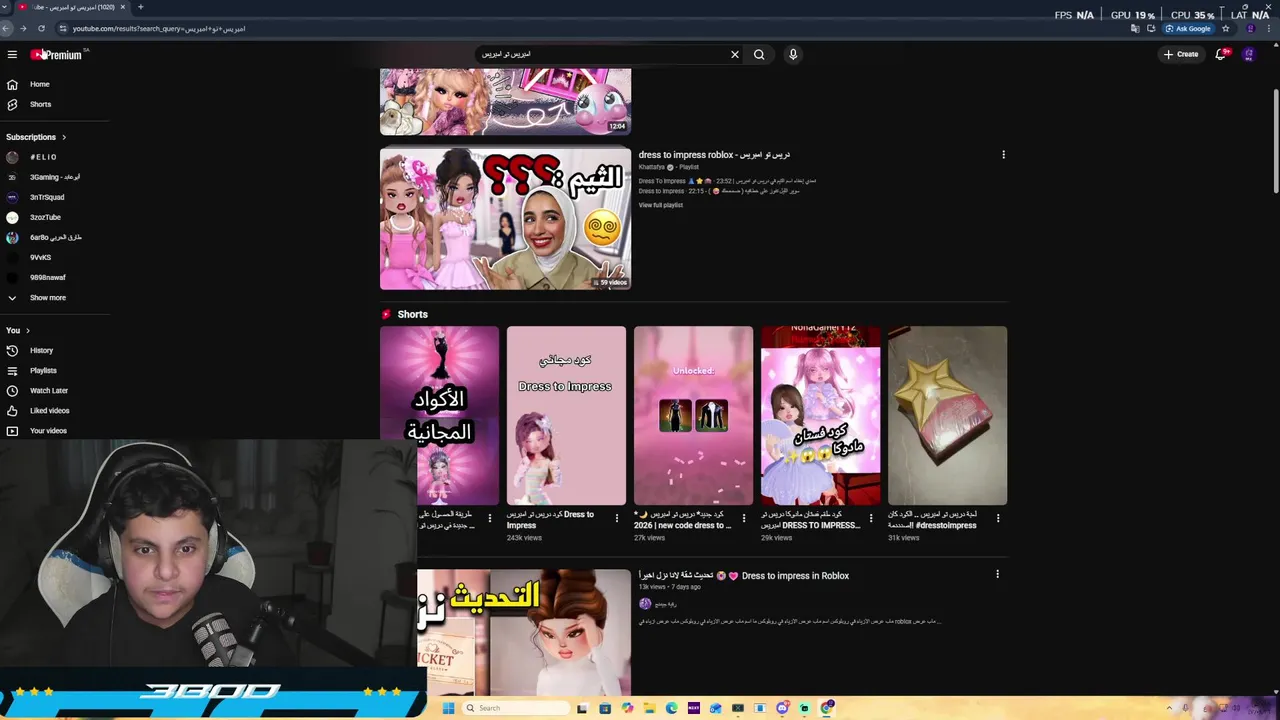
Task: Open the dress to impress roblox playlist title
Action: pyautogui.click(x=714, y=155)
